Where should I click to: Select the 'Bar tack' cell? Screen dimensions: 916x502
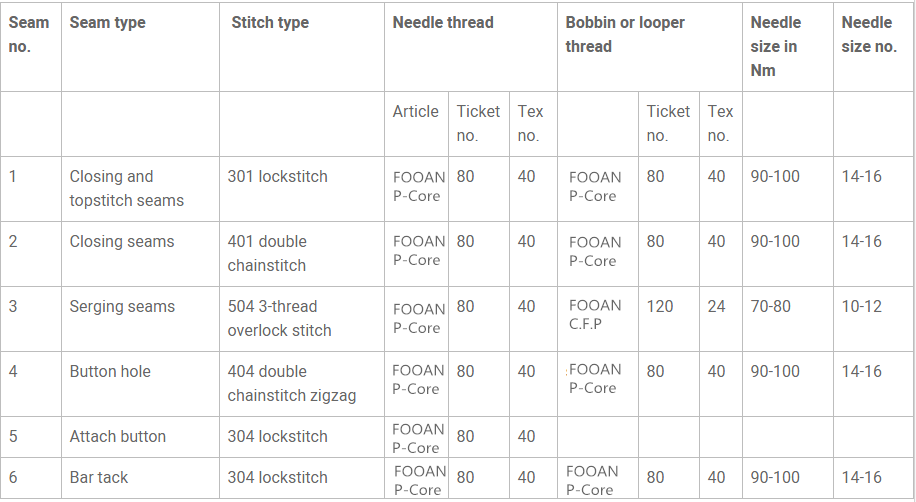140,478
